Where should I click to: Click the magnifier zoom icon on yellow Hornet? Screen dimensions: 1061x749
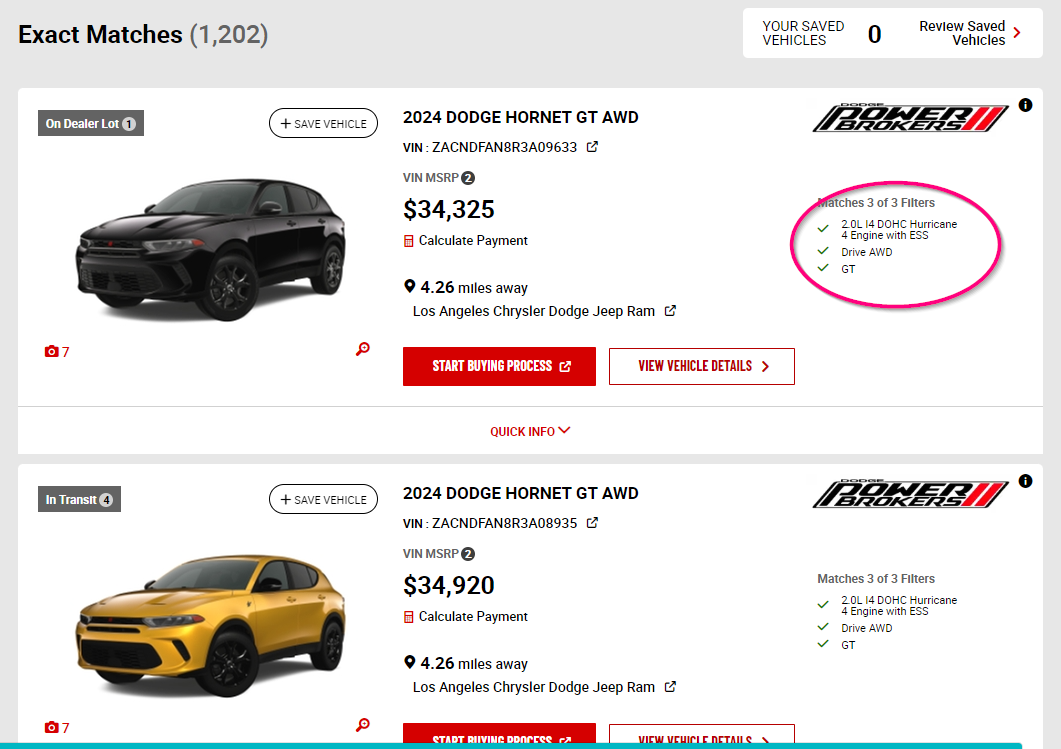coord(363,725)
